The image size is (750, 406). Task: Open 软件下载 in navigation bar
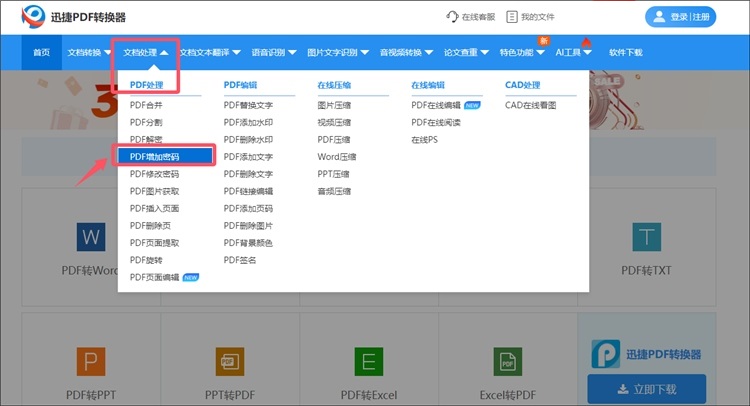626,52
